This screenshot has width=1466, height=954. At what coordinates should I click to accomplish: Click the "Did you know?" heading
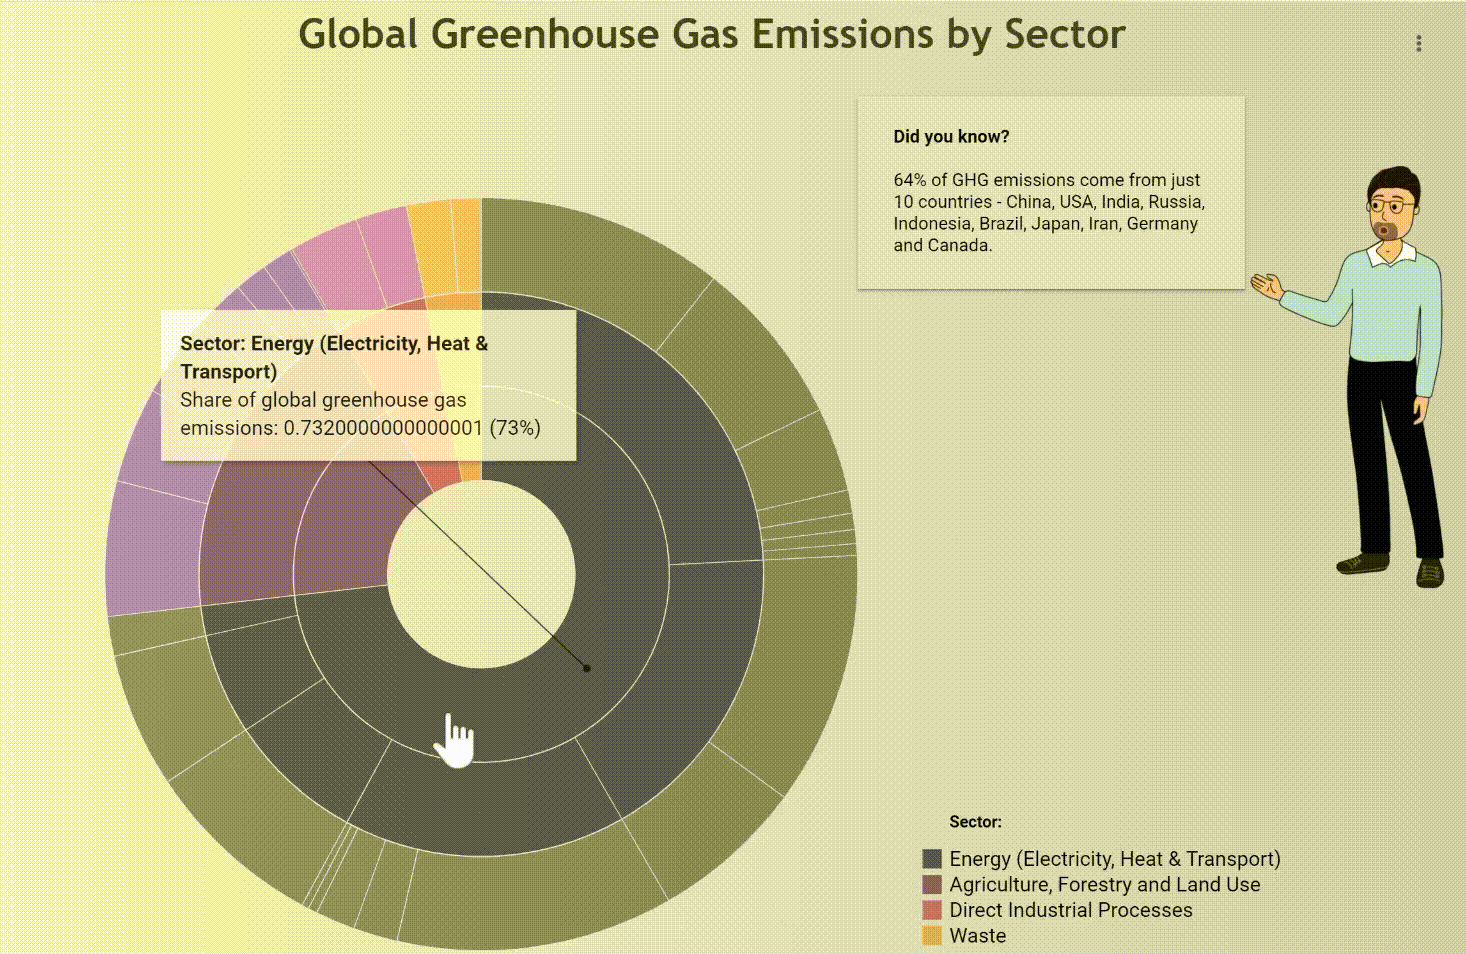(951, 137)
